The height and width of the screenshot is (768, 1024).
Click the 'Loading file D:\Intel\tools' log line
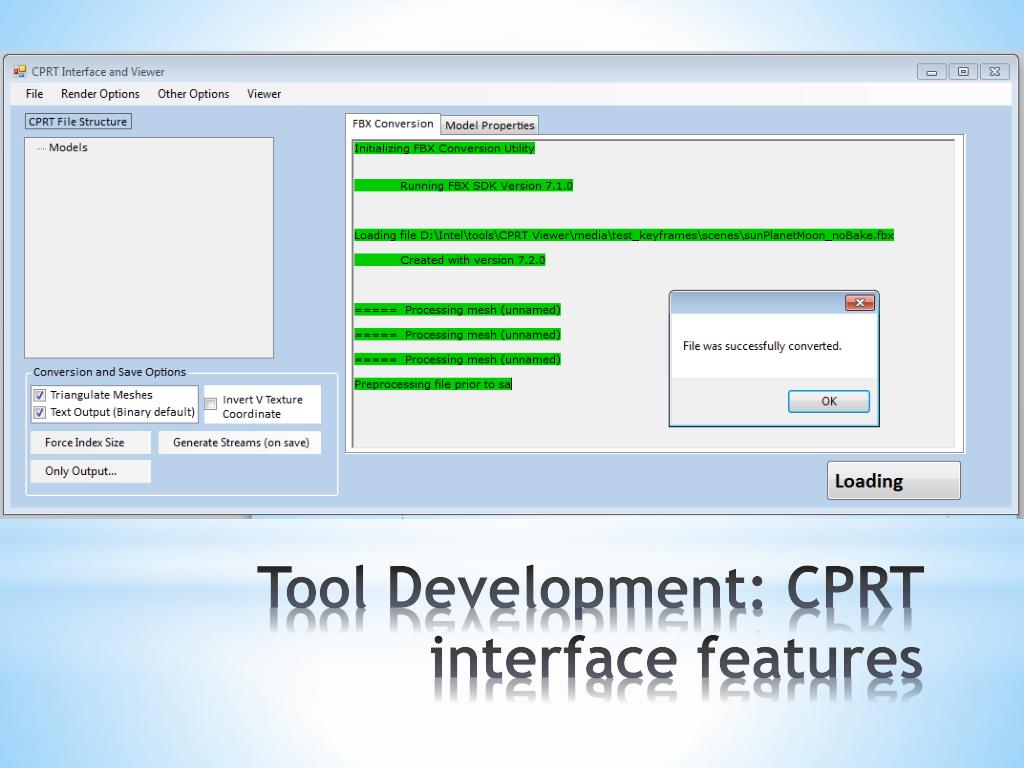point(624,235)
